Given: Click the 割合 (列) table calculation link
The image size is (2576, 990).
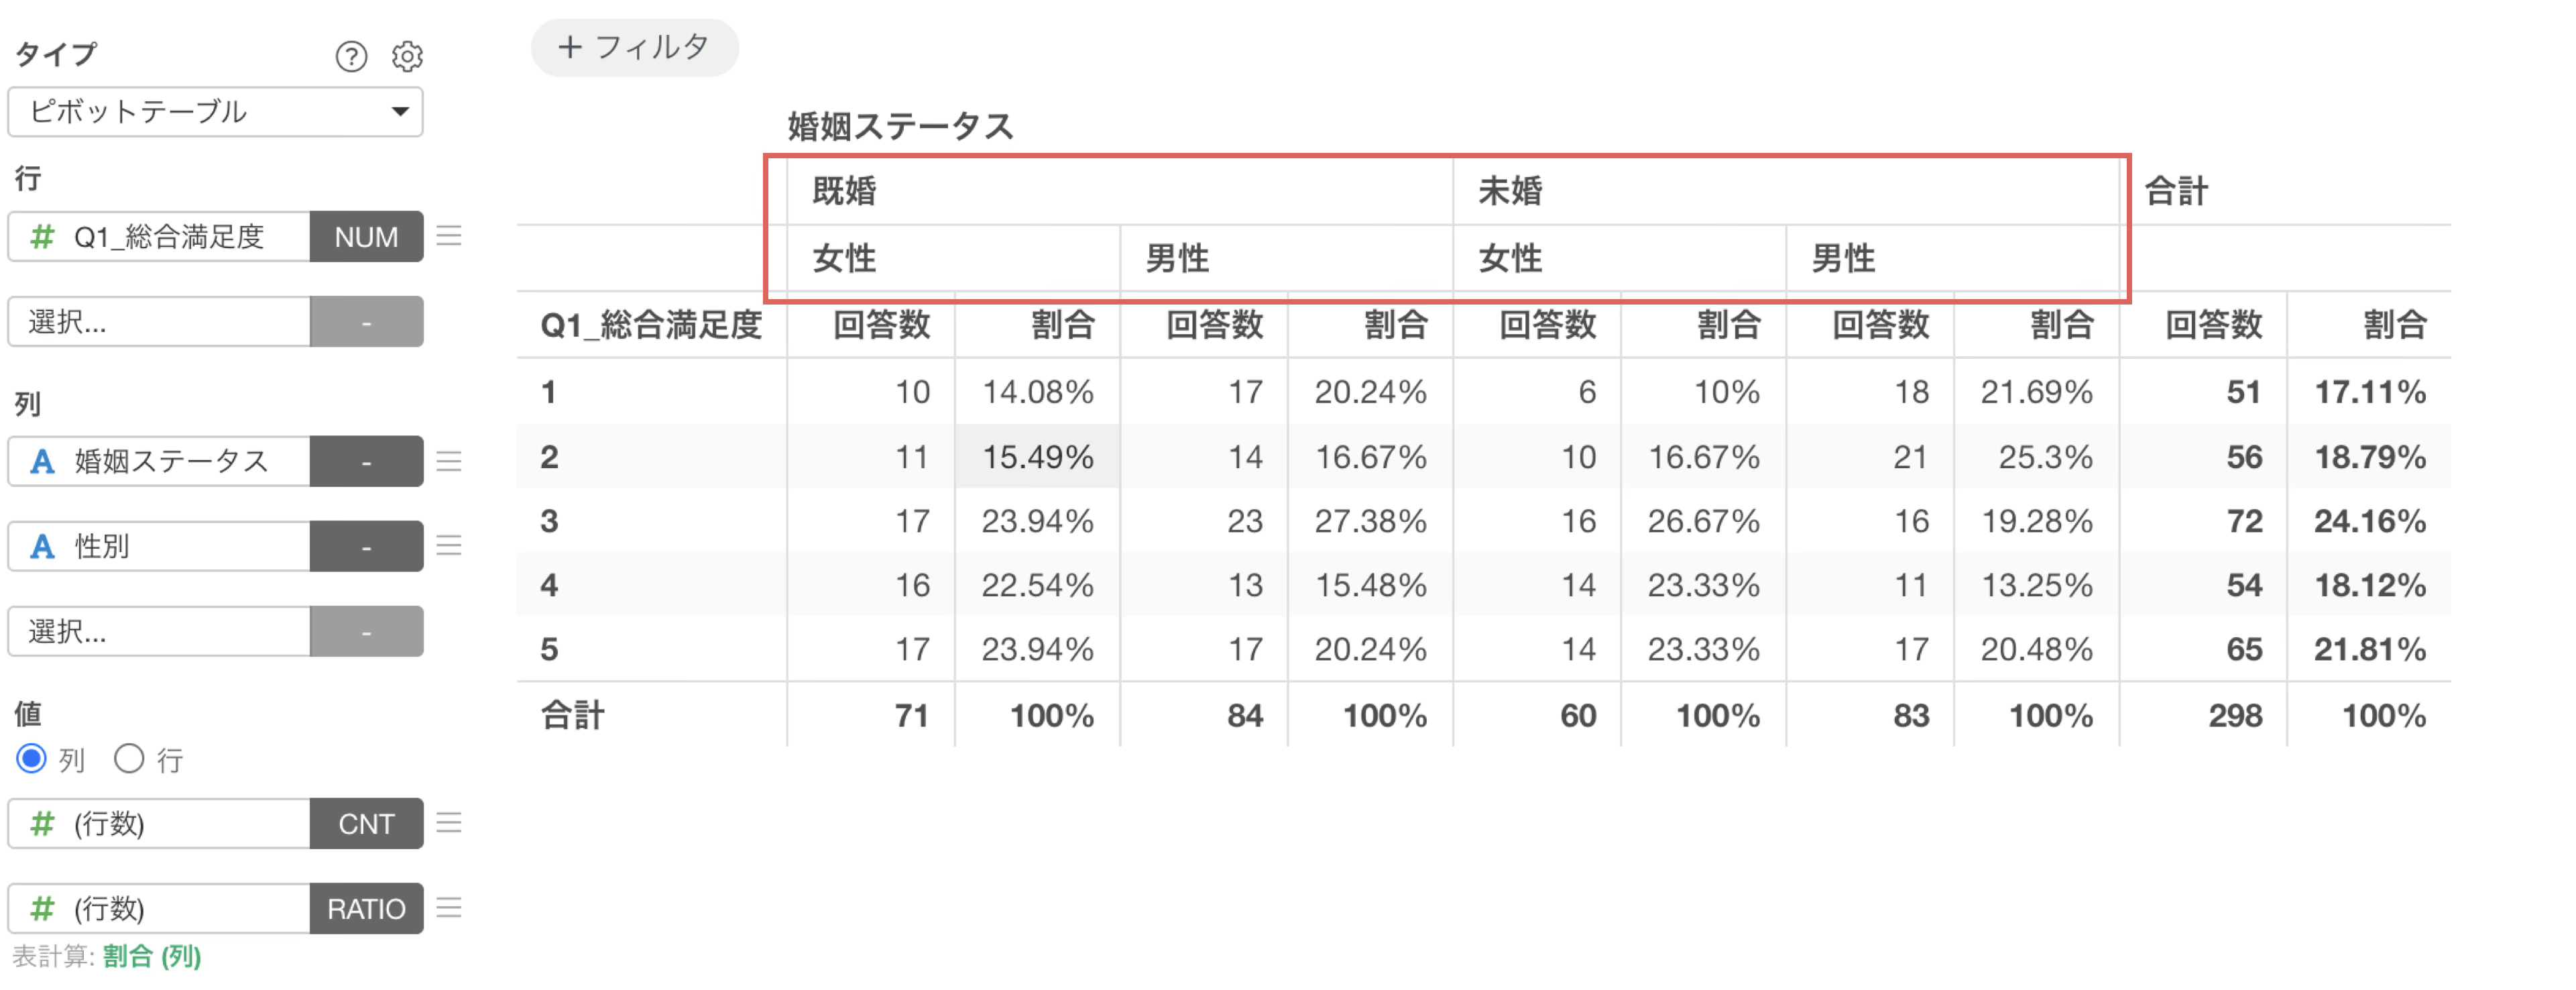Looking at the screenshot, I should click(152, 956).
